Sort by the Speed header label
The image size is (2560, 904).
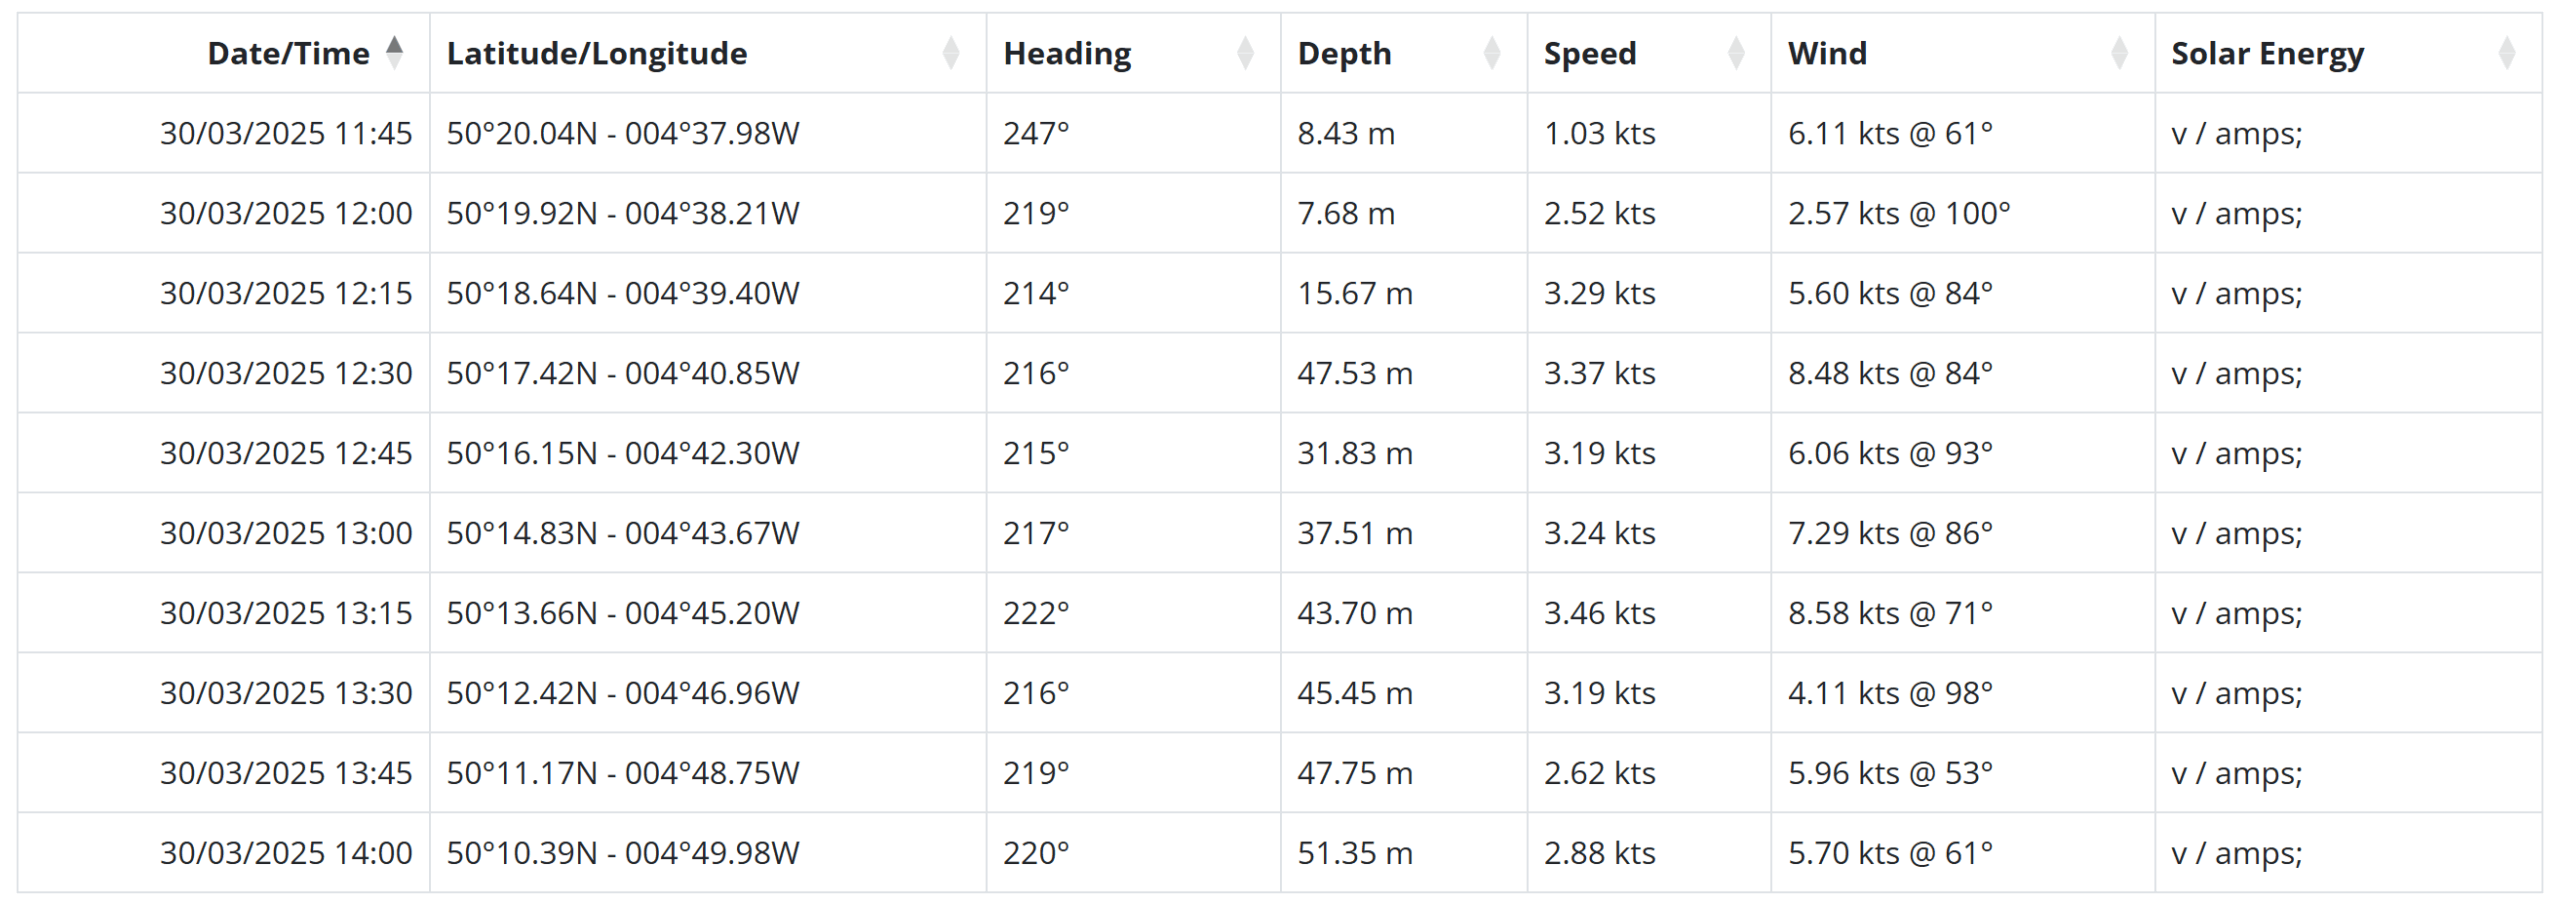(1590, 53)
